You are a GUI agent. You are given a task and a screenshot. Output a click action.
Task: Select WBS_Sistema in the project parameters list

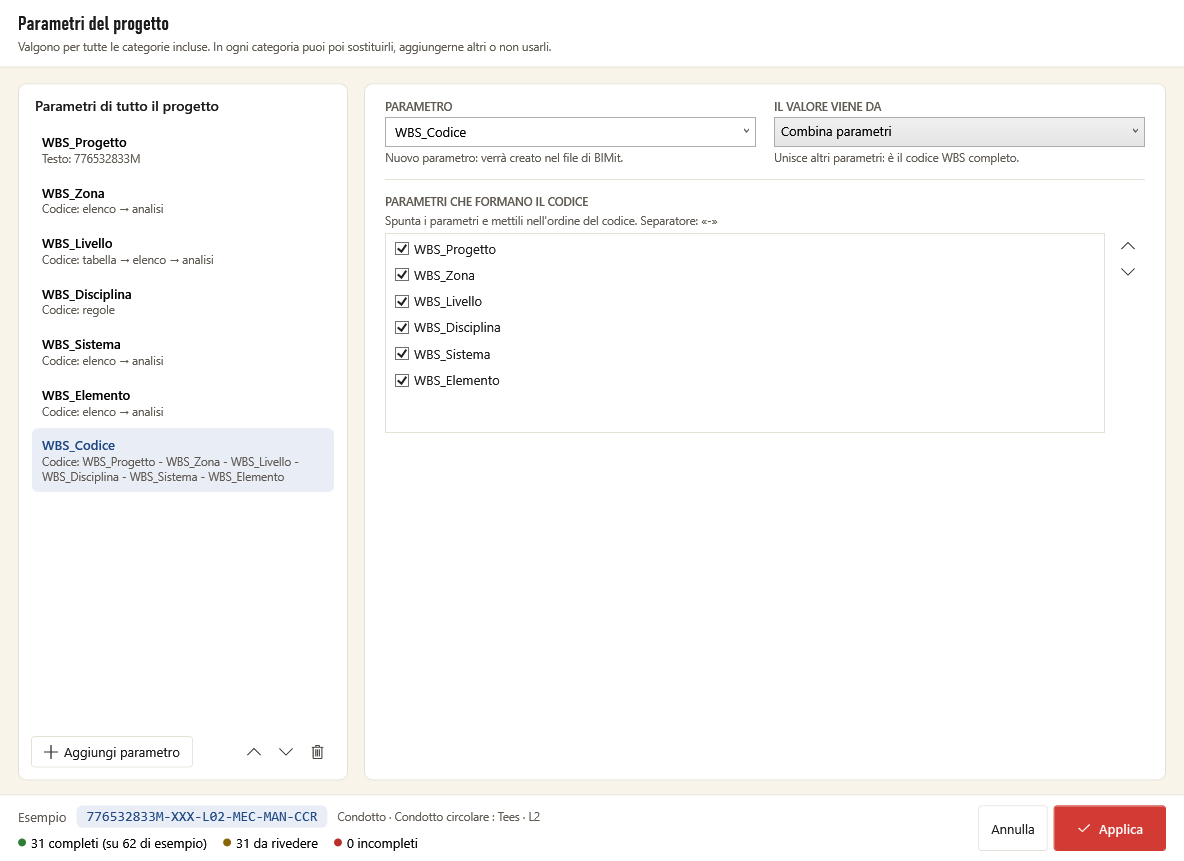[183, 353]
